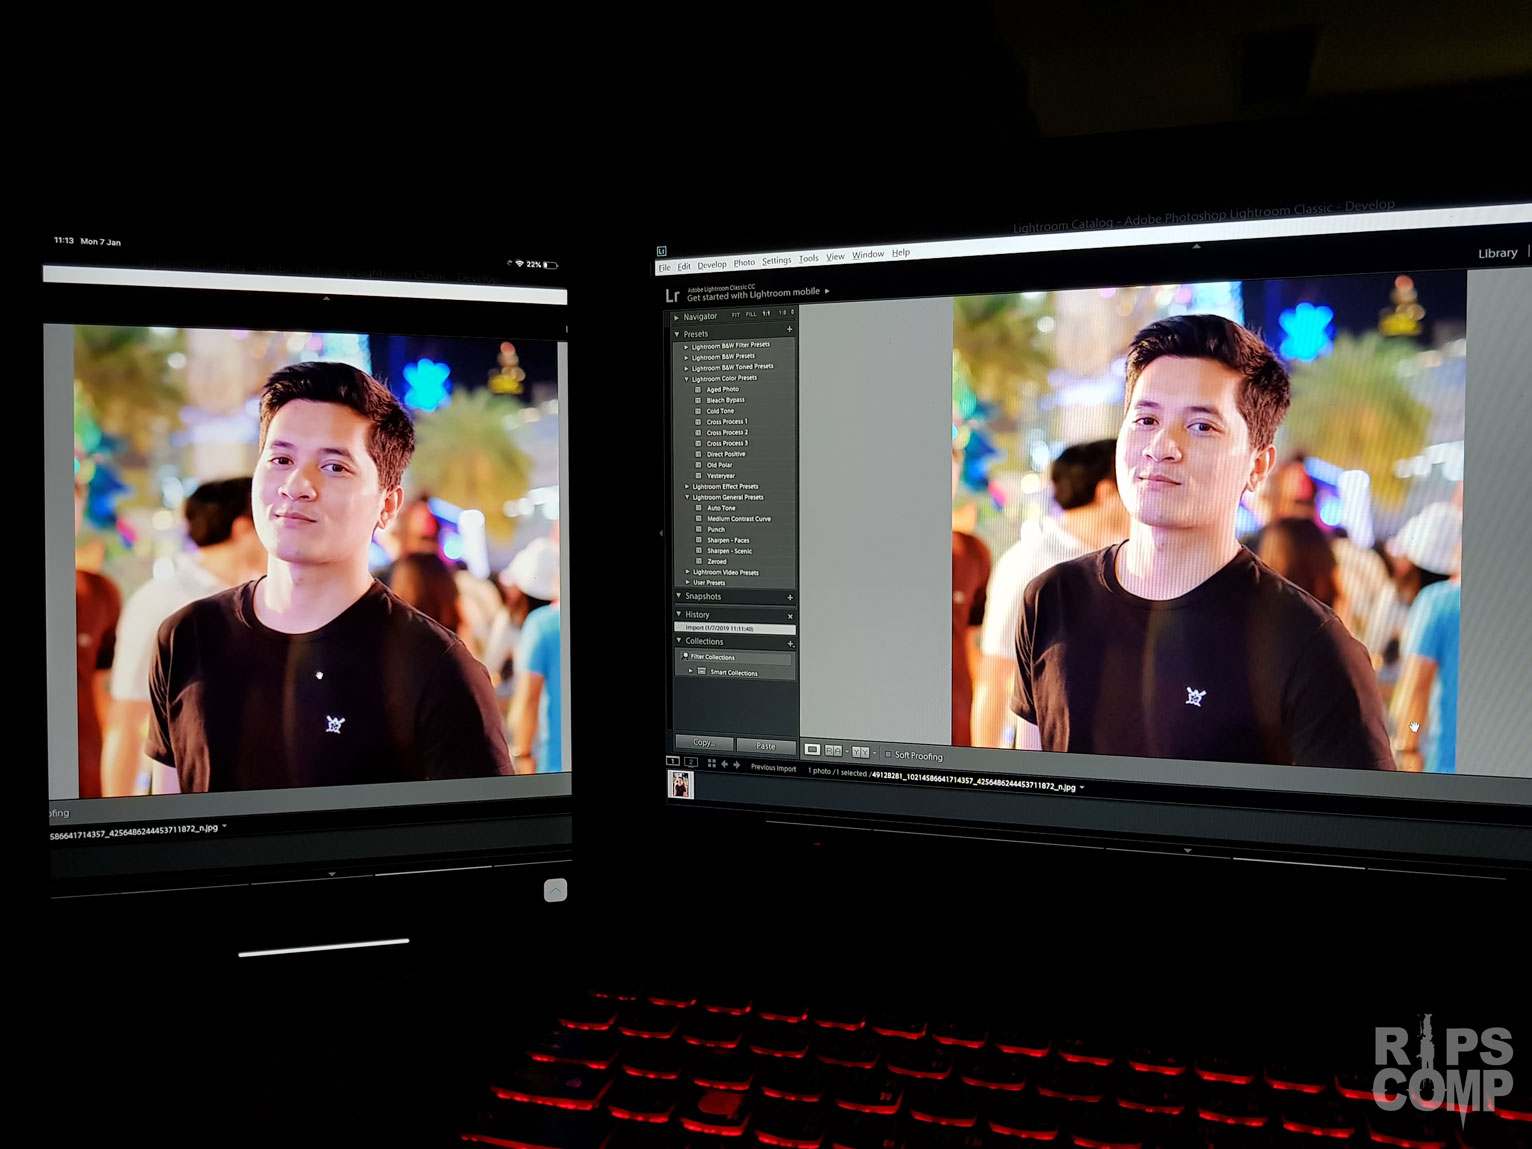This screenshot has height=1149, width=1532.
Task: Expand the Smart Collections set
Action: (691, 672)
